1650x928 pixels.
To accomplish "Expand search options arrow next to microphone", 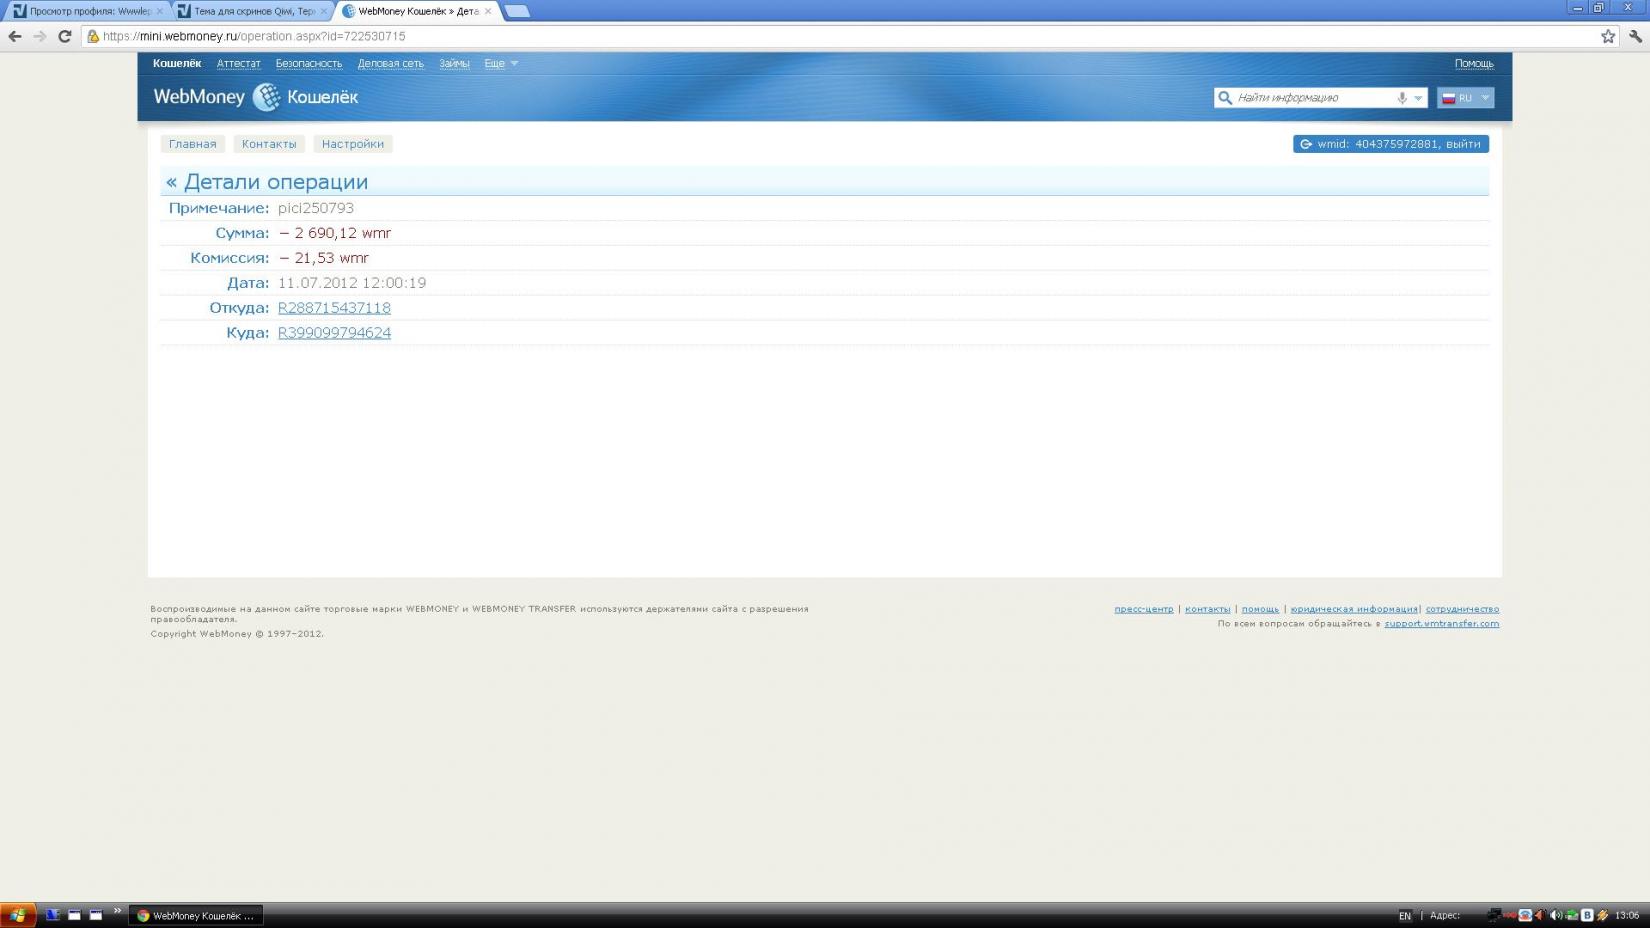I will 1418,98.
